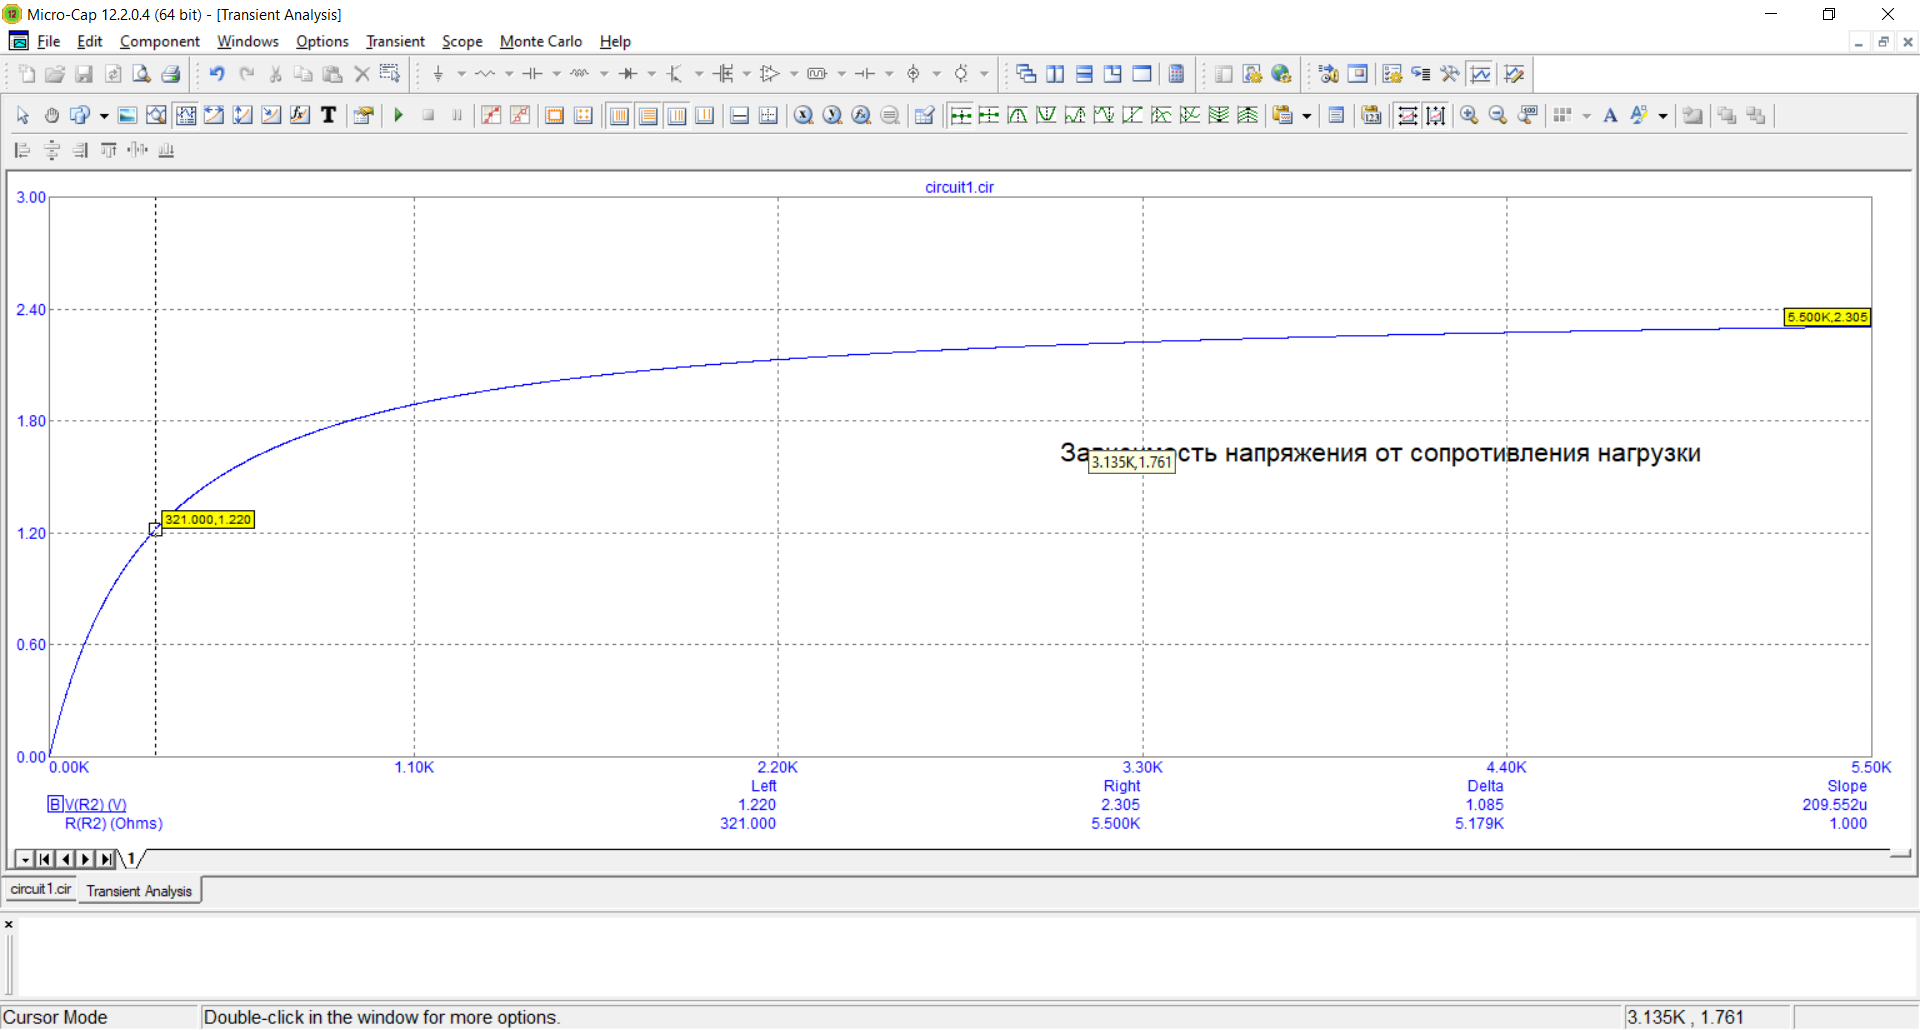This screenshot has width=1920, height=1030.
Task: Expand the resistor component dropdown arrow
Action: point(509,74)
